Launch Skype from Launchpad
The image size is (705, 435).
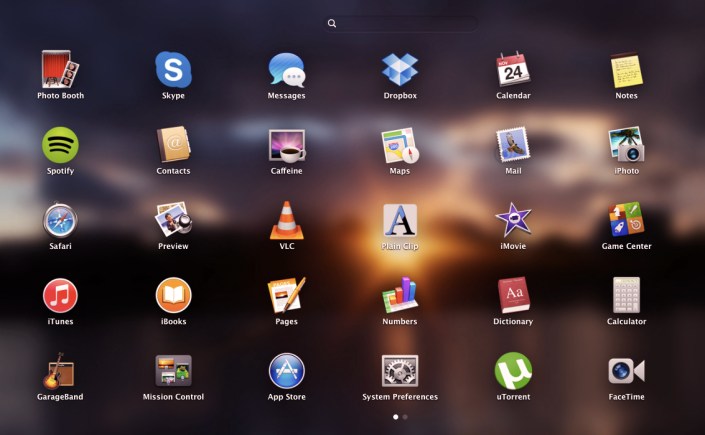[x=173, y=70]
